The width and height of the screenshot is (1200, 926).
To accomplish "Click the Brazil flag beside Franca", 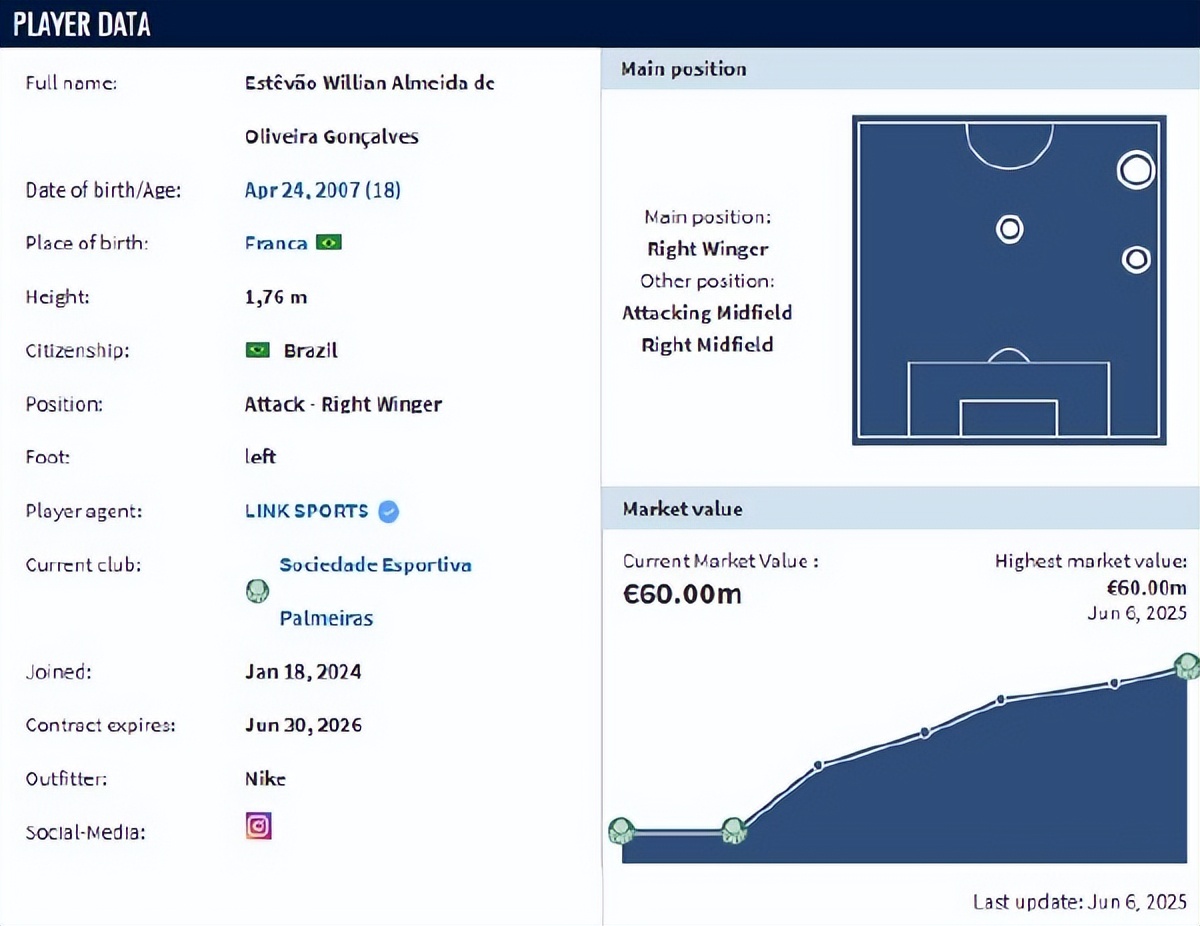I will pyautogui.click(x=328, y=242).
